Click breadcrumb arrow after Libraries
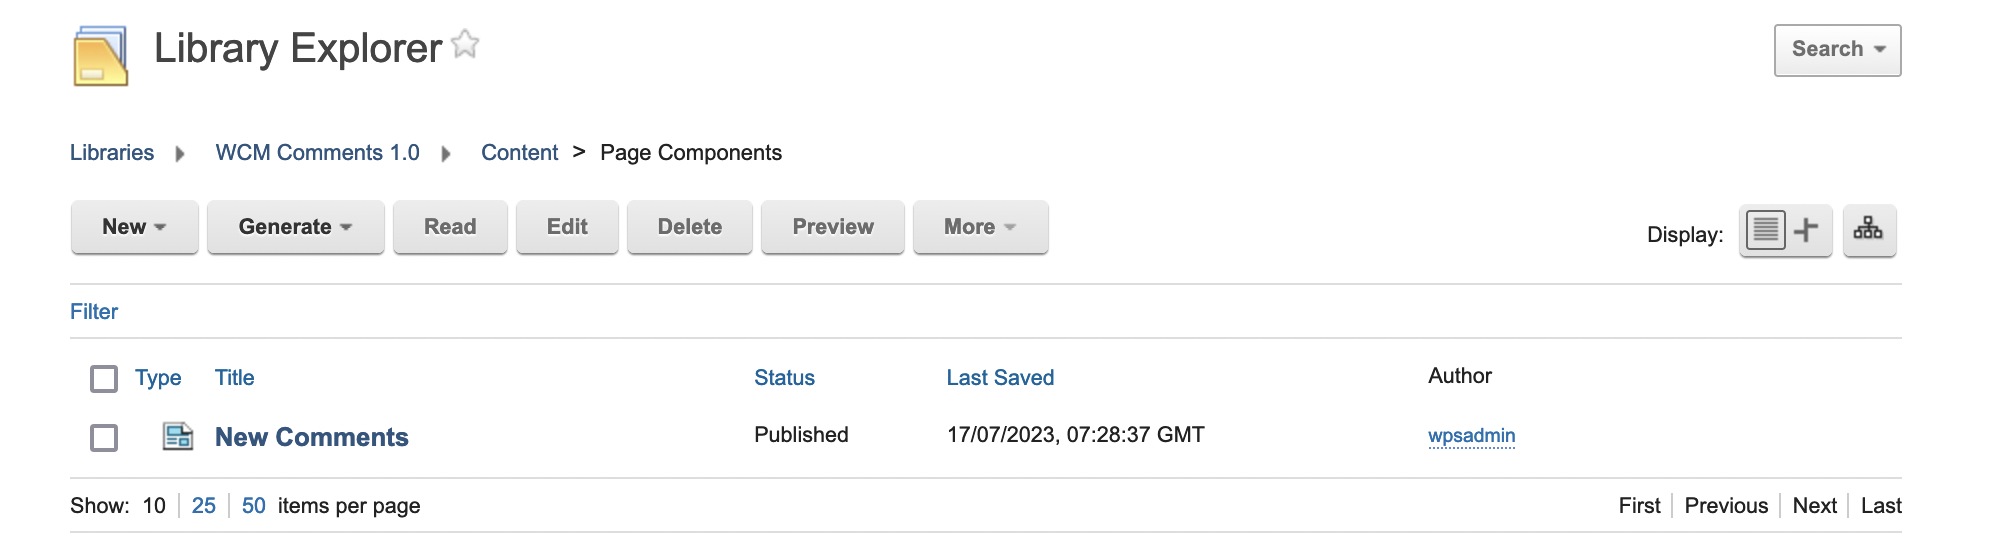The image size is (1990, 554). (180, 154)
